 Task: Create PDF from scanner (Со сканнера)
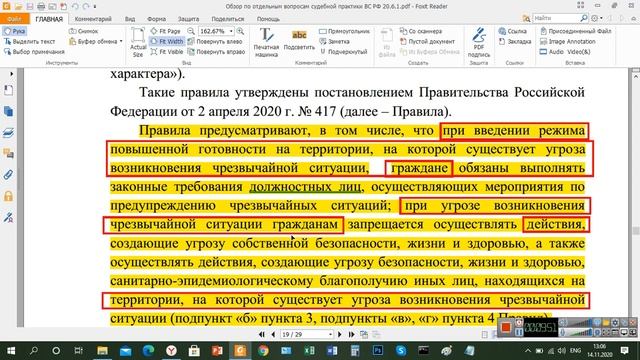click(421, 31)
